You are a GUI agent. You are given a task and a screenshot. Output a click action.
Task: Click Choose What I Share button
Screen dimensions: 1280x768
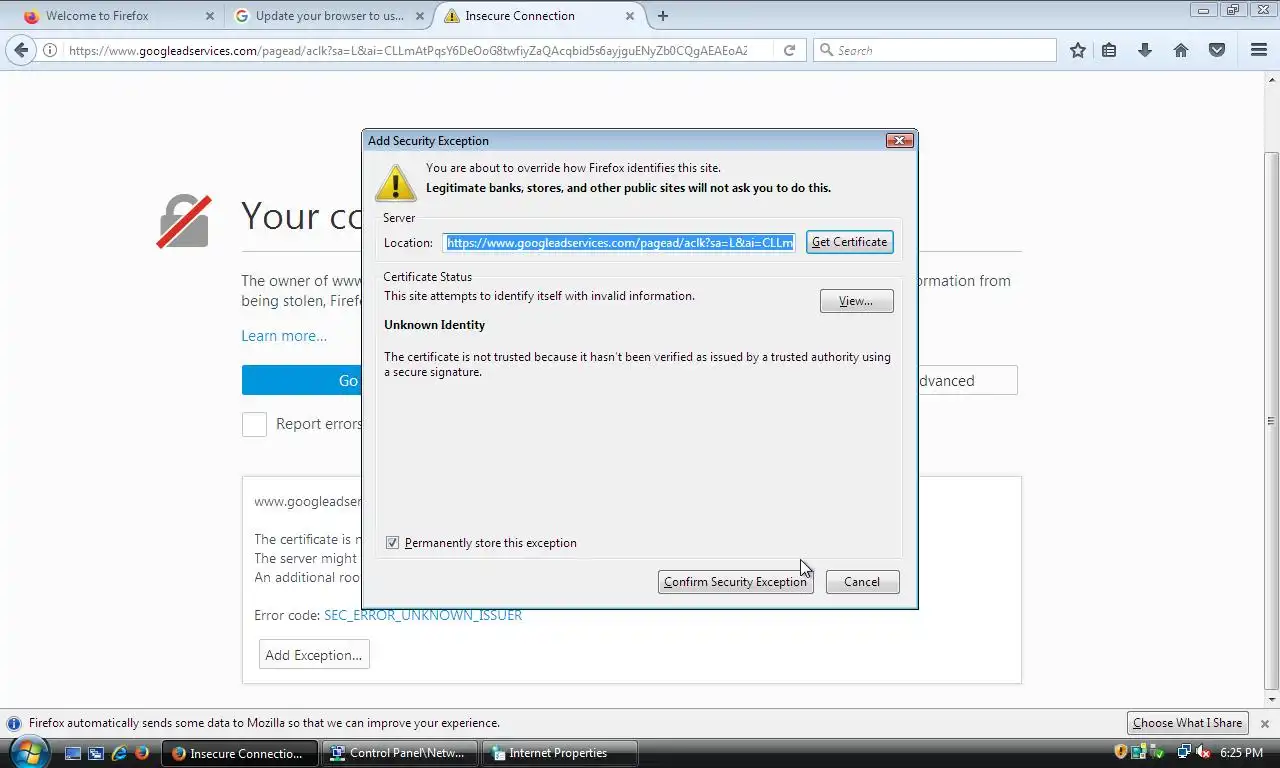coord(1187,723)
